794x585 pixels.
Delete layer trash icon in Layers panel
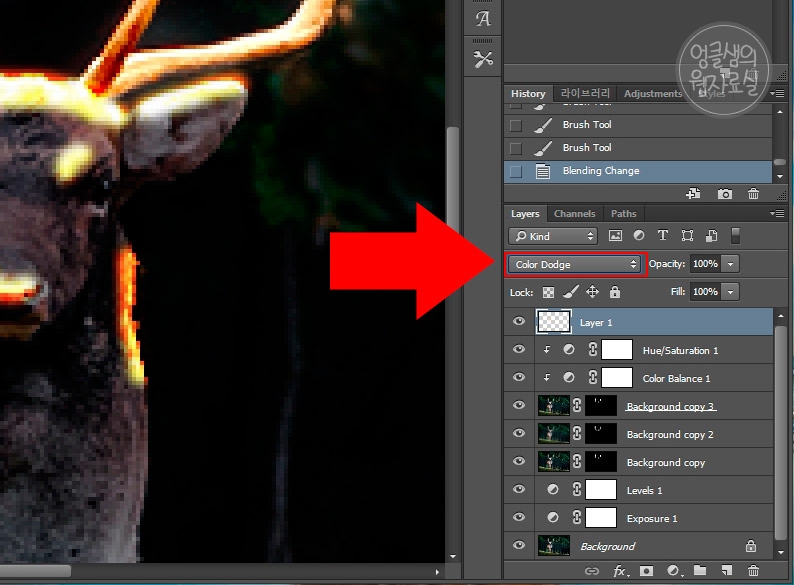tap(753, 571)
